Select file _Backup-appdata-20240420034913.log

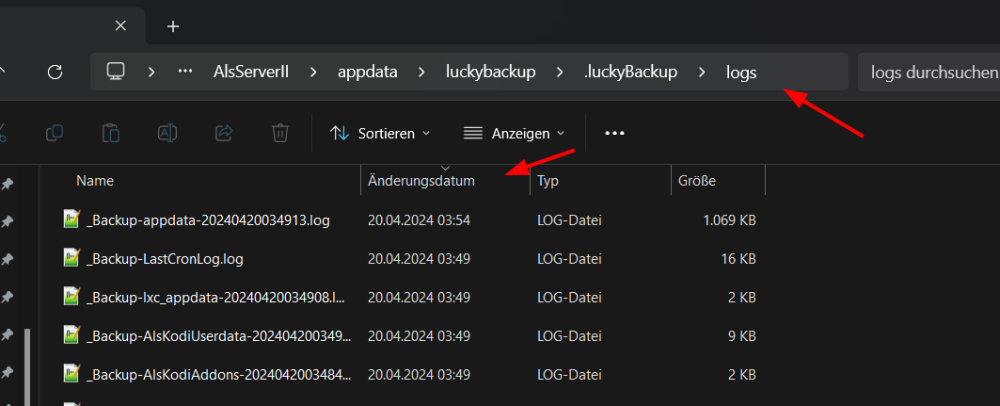pyautogui.click(x=208, y=221)
